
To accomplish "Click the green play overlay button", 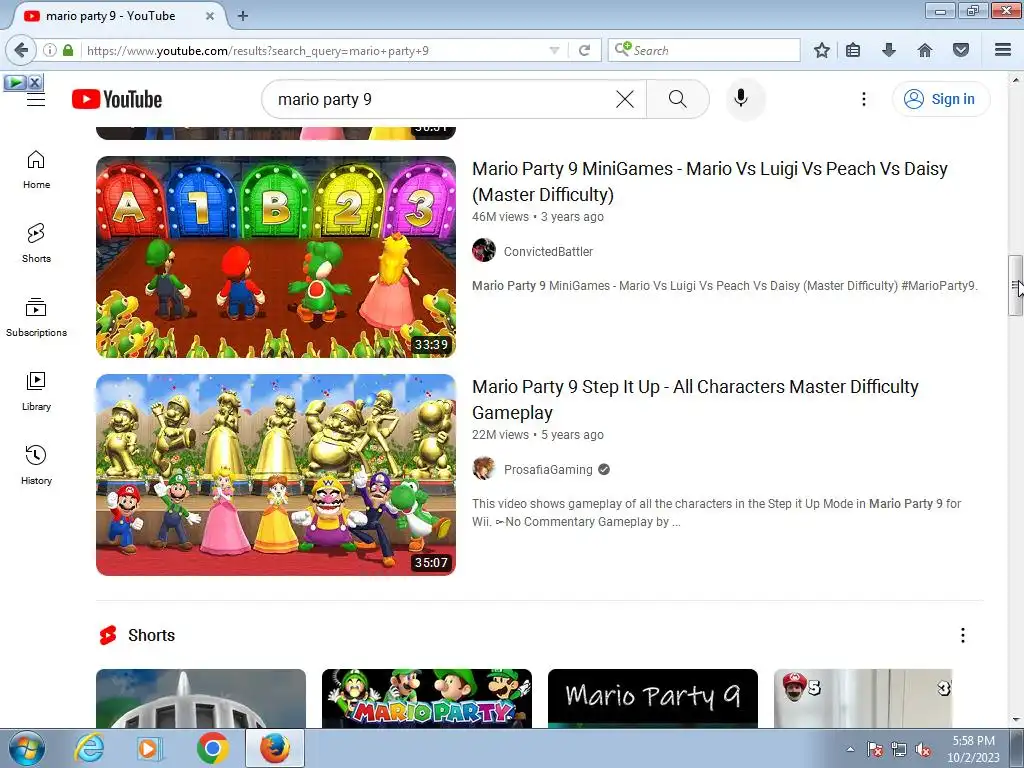I will point(15,82).
